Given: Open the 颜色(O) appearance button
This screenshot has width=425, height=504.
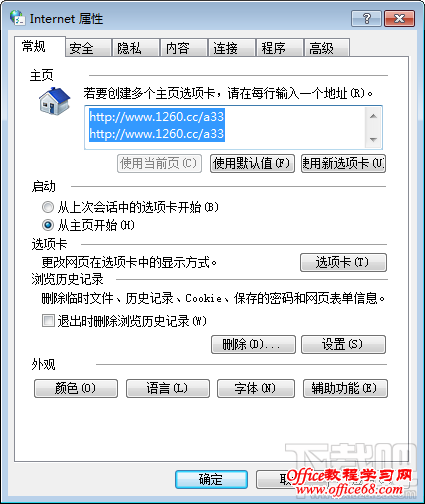Looking at the screenshot, I should 76,388.
